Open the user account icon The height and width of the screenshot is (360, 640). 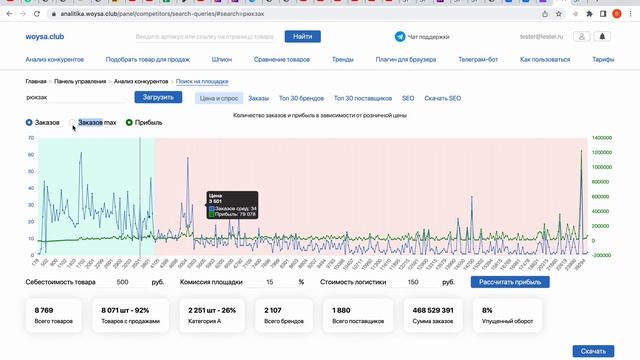click(x=582, y=36)
